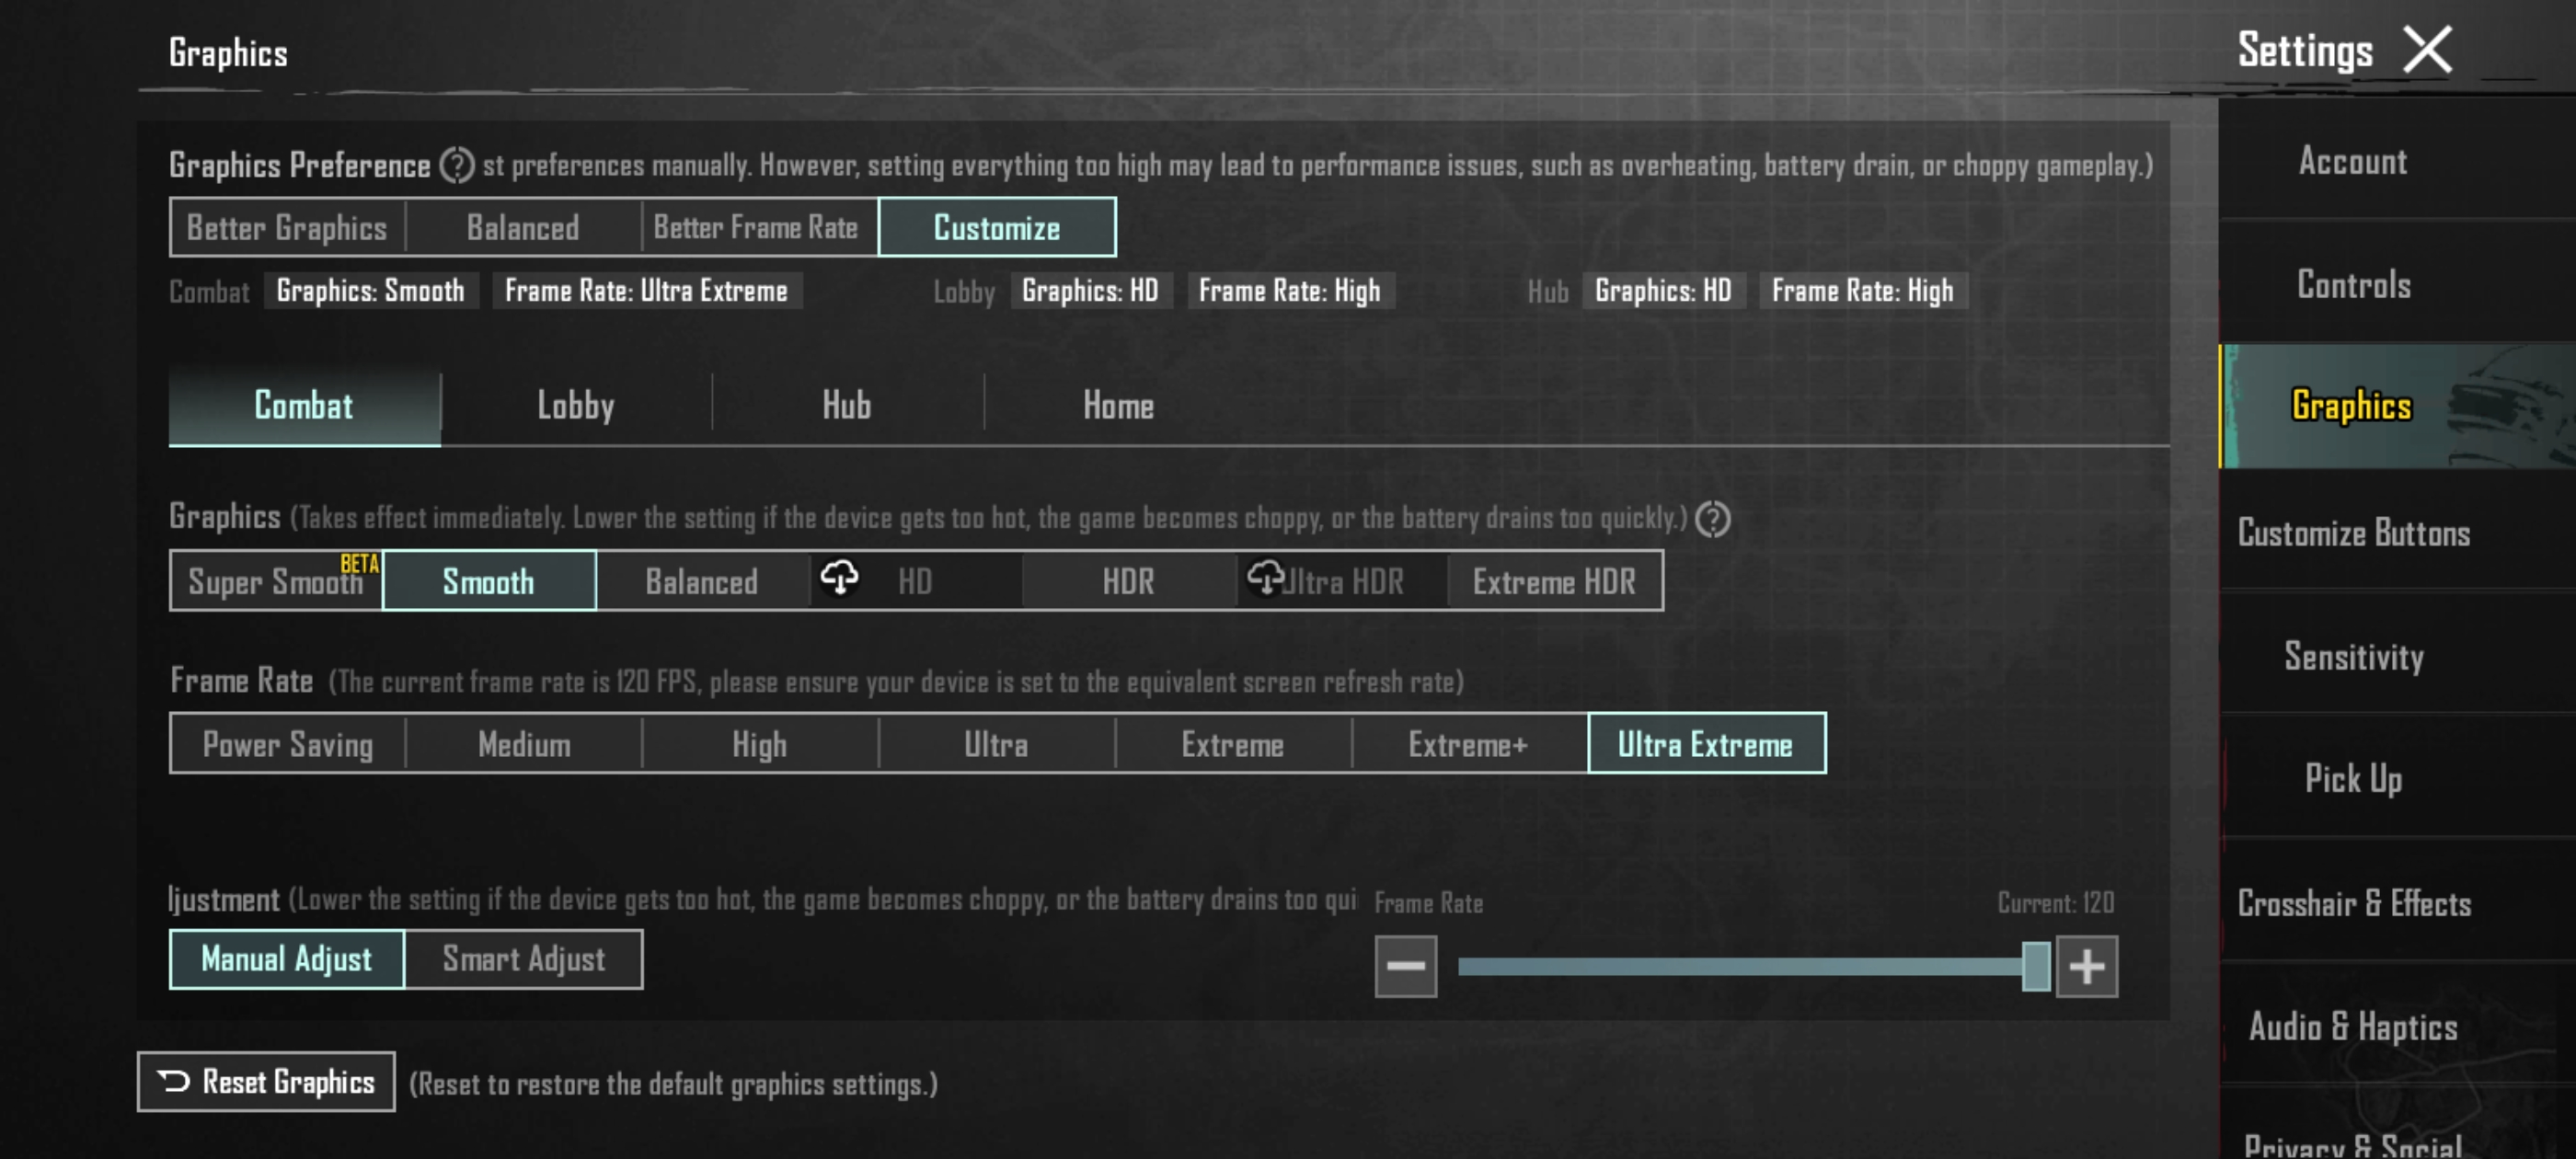Select Power Saving frame rate

pos(288,744)
